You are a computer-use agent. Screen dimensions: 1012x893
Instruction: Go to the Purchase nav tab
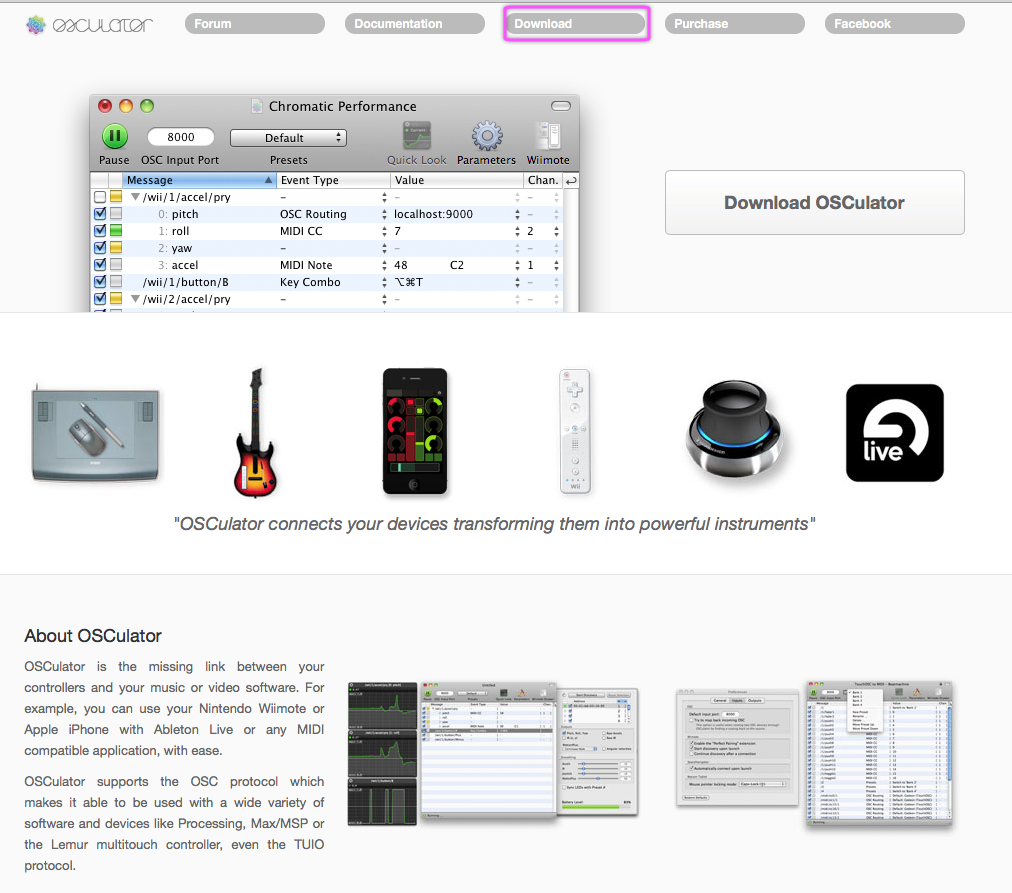click(734, 24)
